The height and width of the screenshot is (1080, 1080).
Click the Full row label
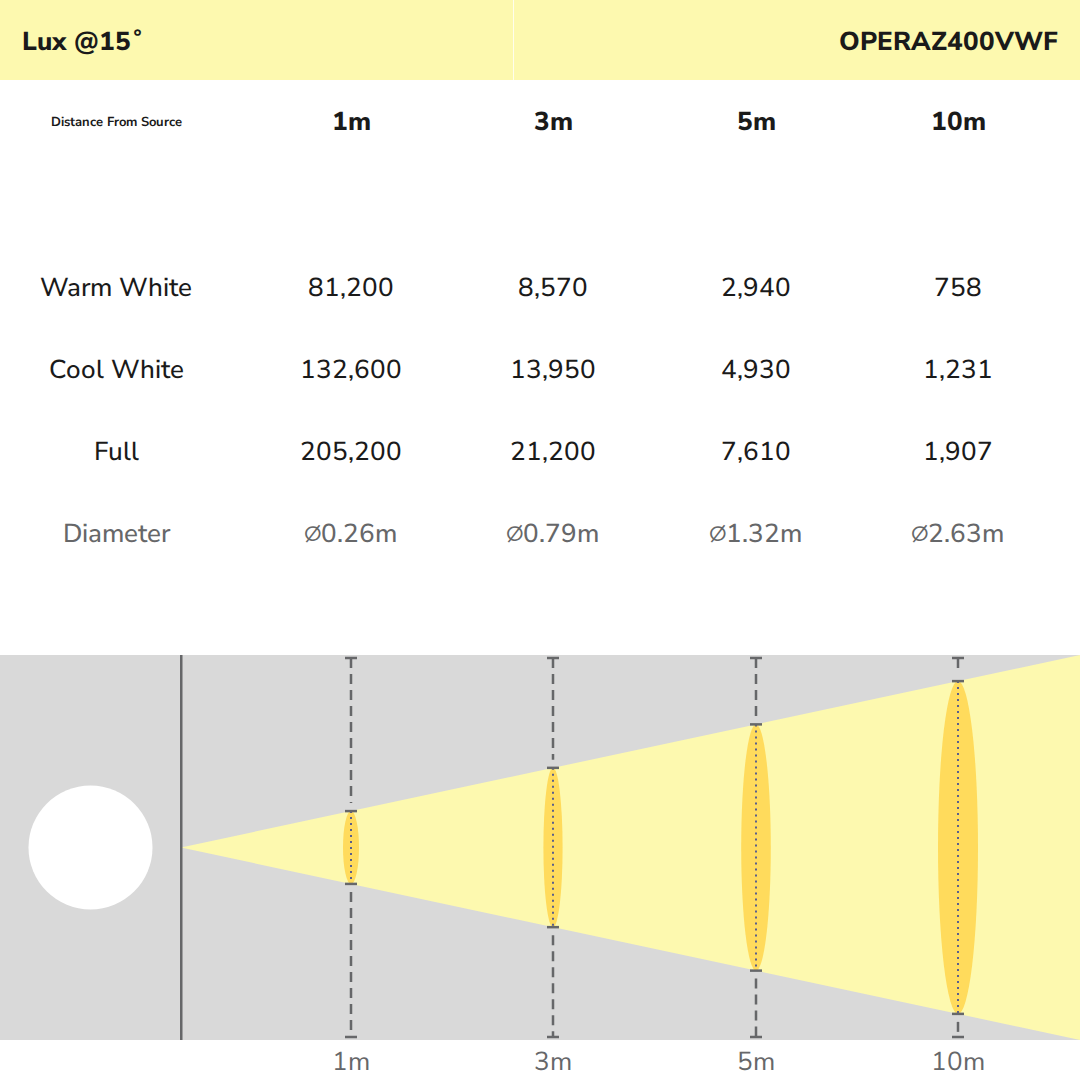pos(116,451)
